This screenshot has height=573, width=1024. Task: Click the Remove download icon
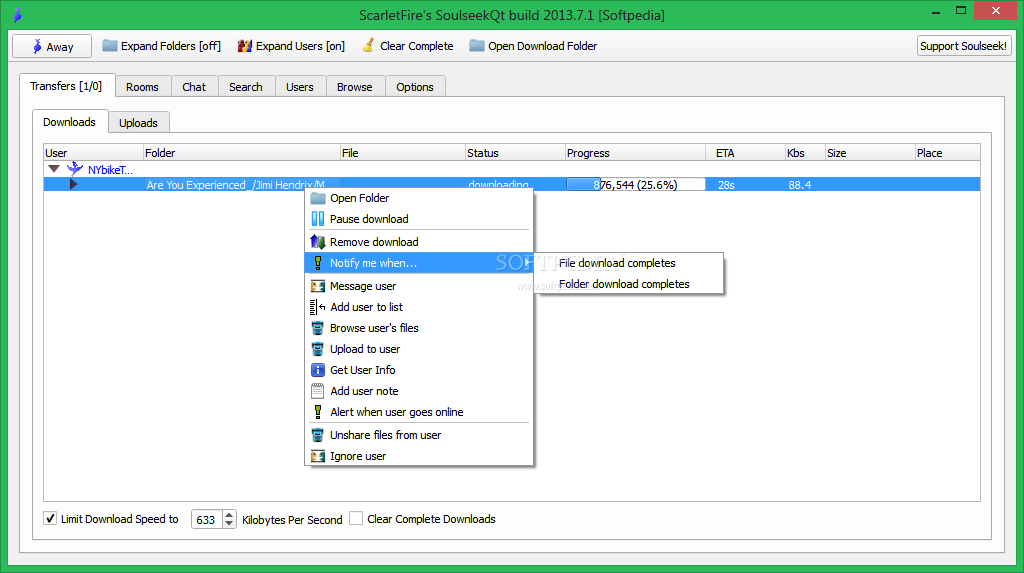pos(318,242)
